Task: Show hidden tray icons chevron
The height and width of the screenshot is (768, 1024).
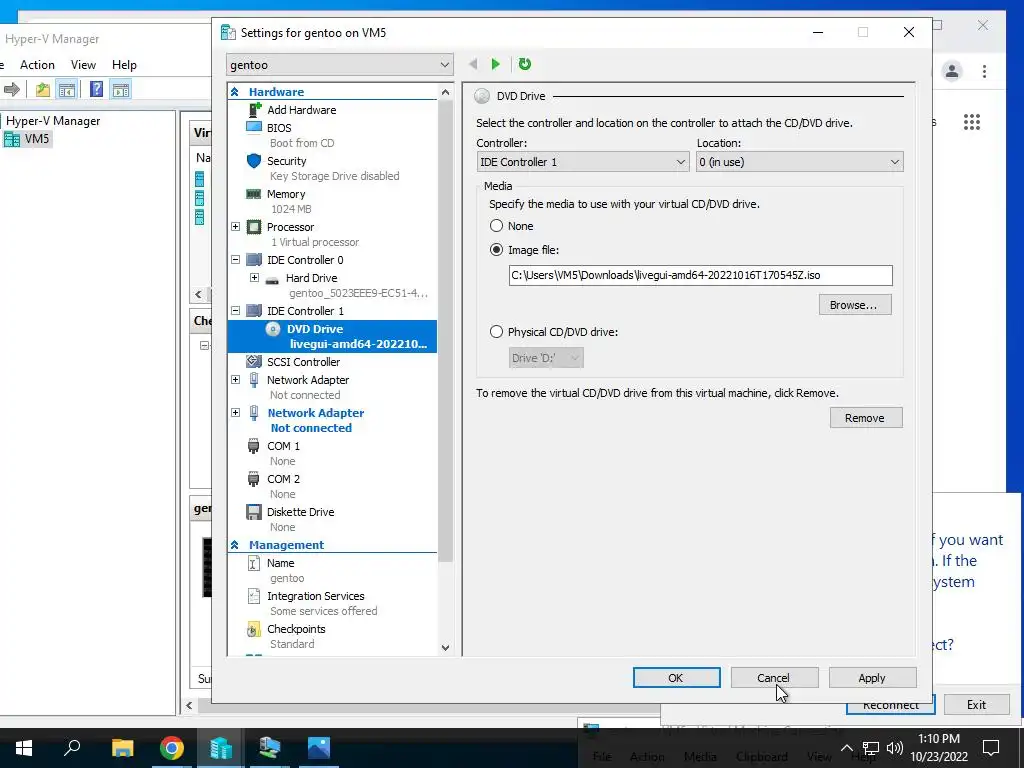Action: 846,748
